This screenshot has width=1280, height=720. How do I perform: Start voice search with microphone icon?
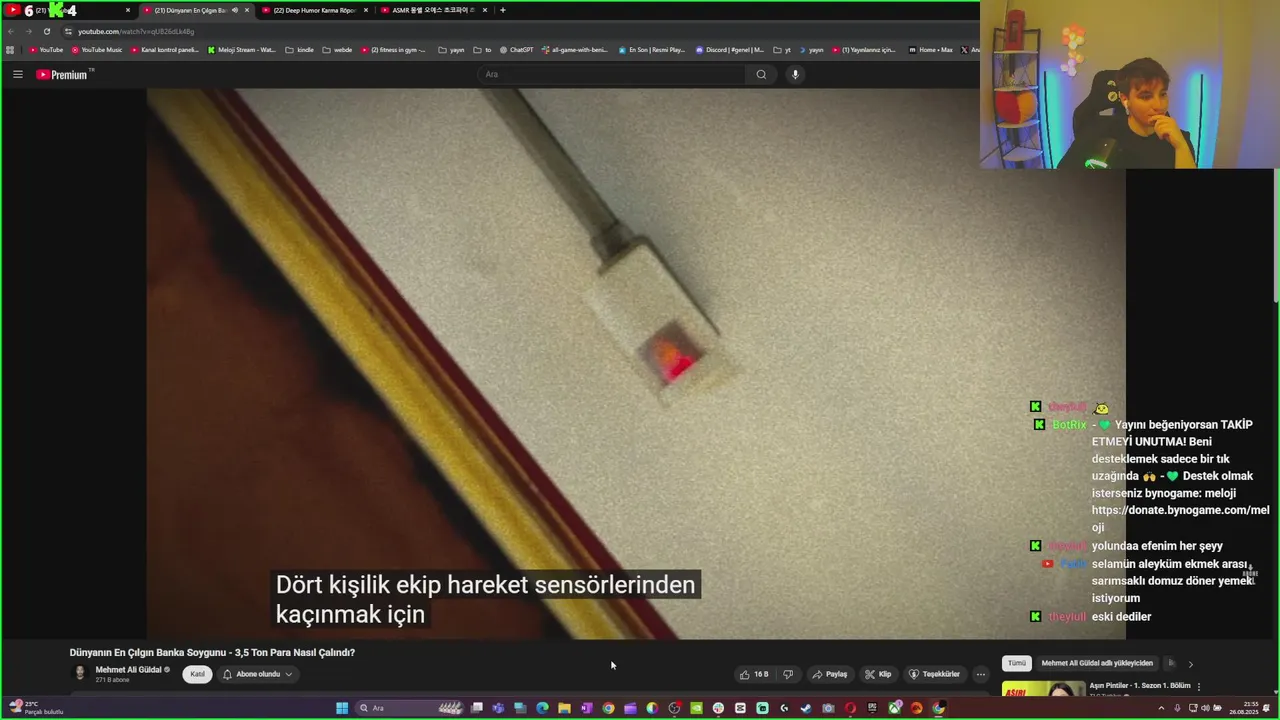[795, 74]
